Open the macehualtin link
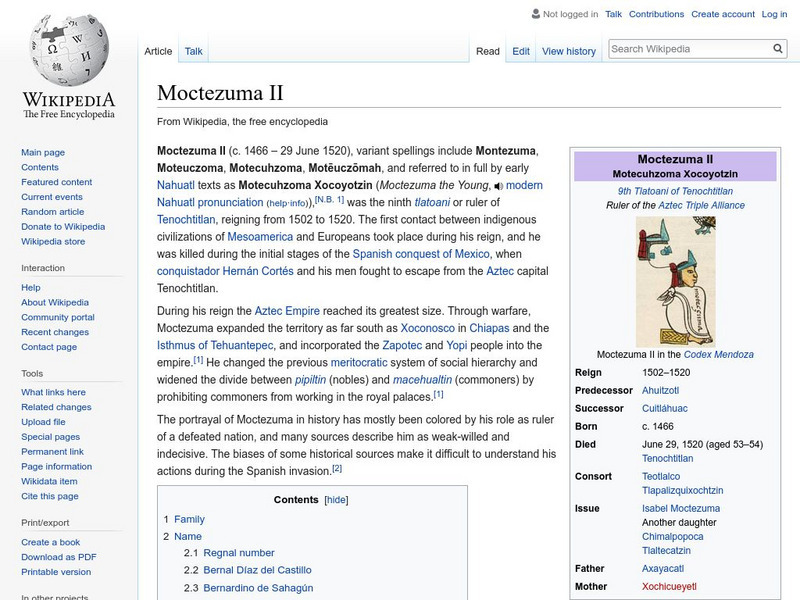Screen dimensions: 800x600 tap(422, 380)
